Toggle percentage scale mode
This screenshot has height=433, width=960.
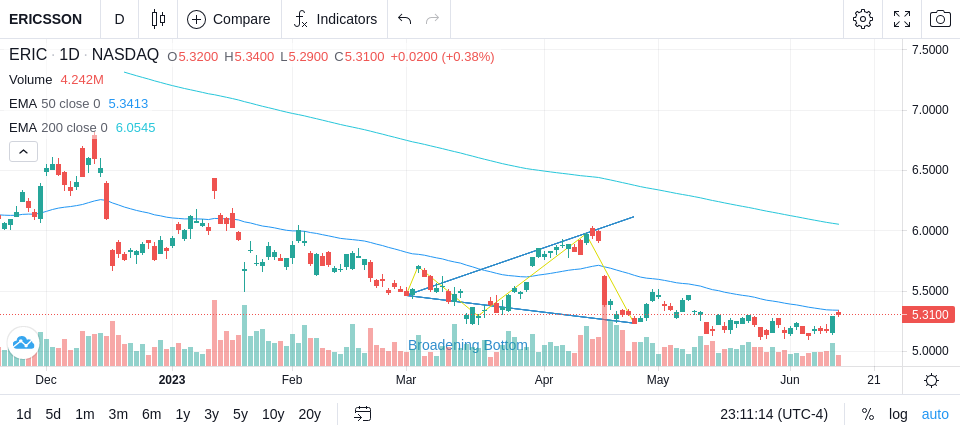[x=868, y=414]
